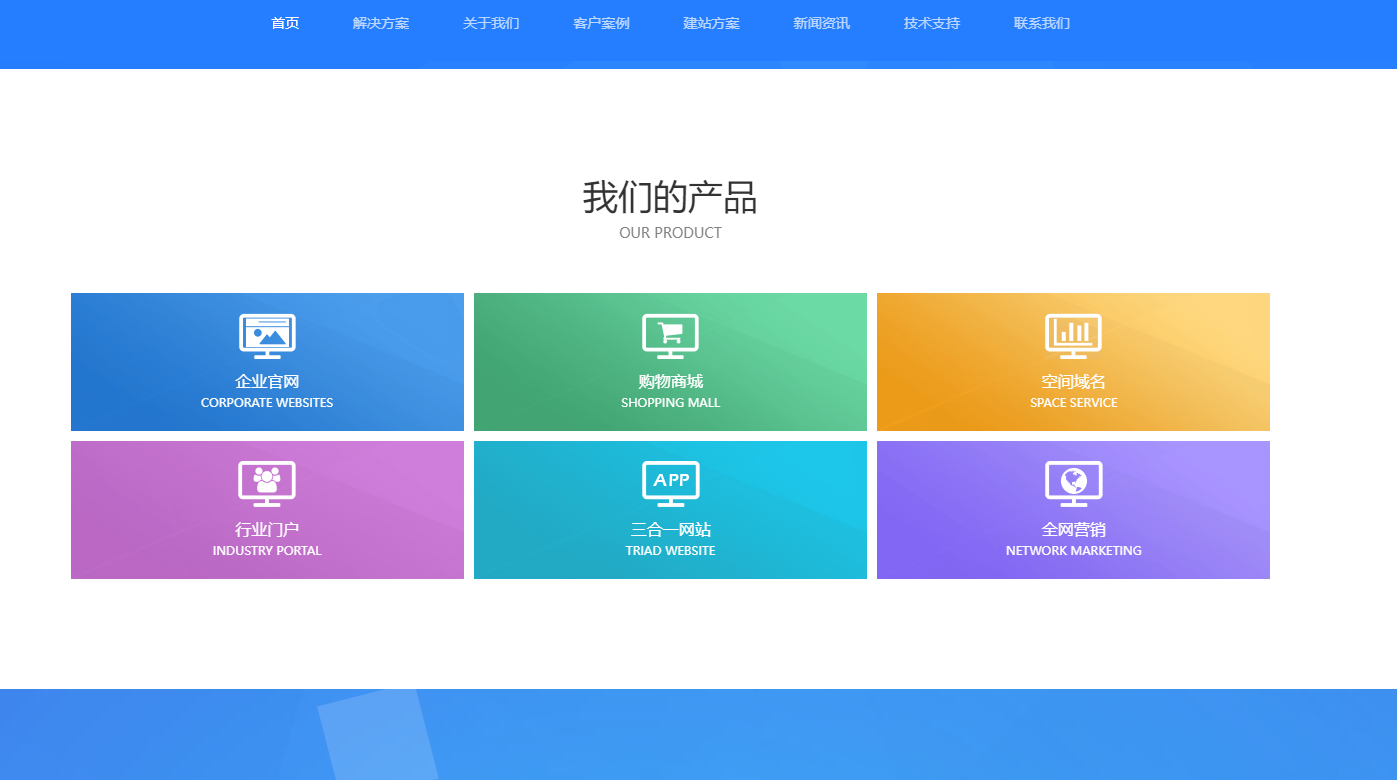The width and height of the screenshot is (1397, 780).
Task: Go to the 首页 home menu item
Action: (x=285, y=23)
